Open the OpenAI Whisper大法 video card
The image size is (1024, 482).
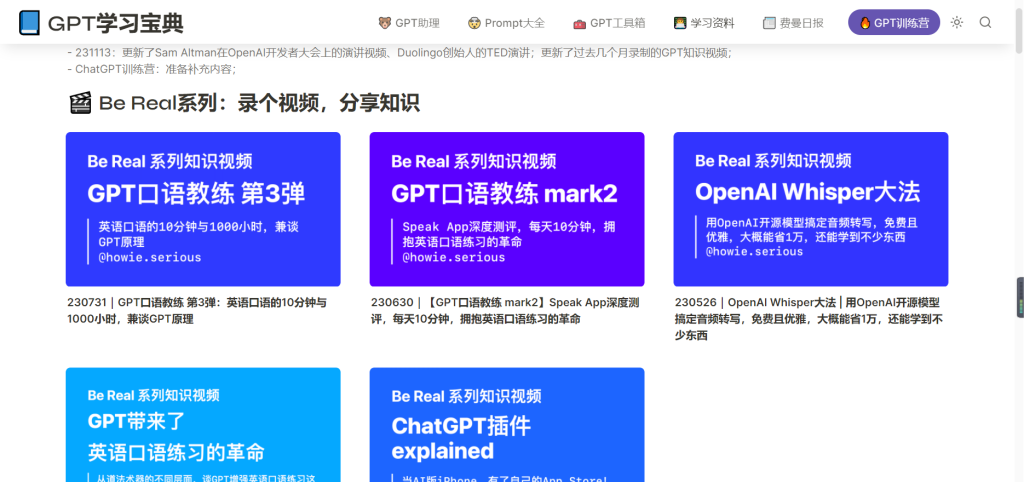pyautogui.click(x=810, y=209)
